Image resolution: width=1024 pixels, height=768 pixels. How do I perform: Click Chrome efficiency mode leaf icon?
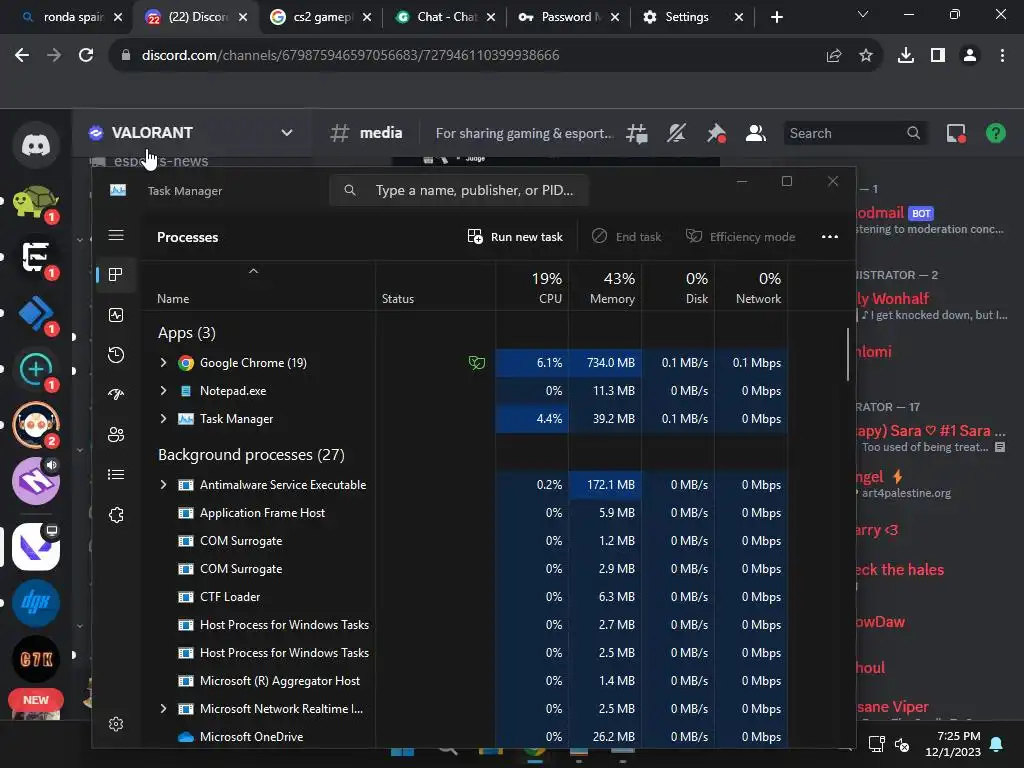[x=477, y=362]
